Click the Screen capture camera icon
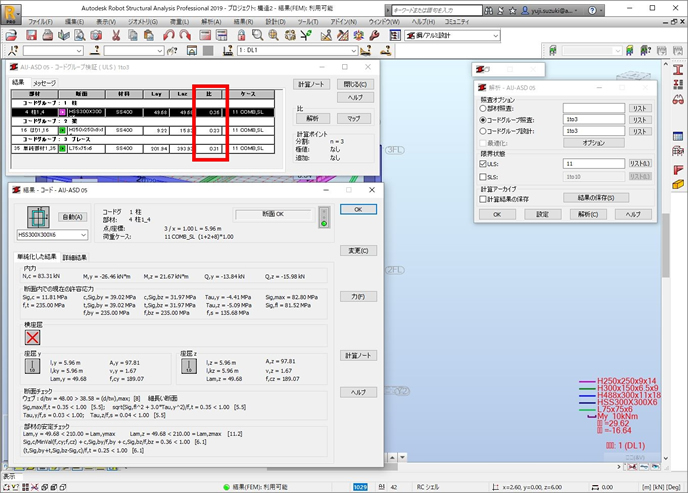 (96, 35)
